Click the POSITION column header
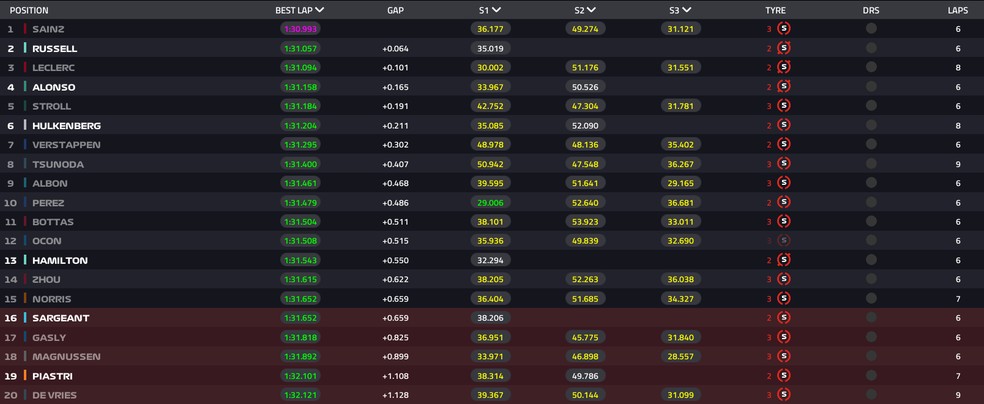Screen dimensions: 984x404 [29, 10]
